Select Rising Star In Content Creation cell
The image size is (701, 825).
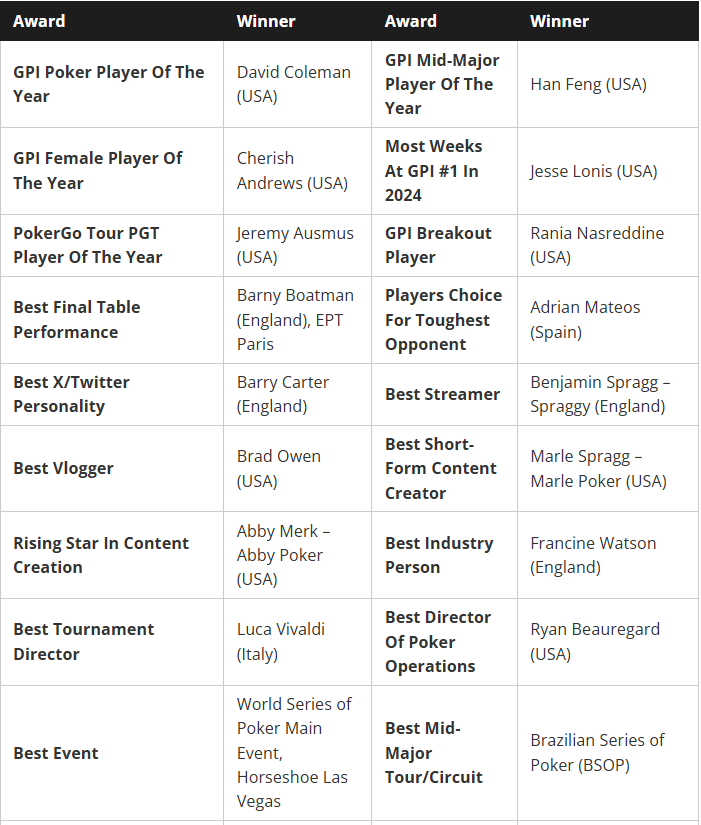tap(101, 555)
